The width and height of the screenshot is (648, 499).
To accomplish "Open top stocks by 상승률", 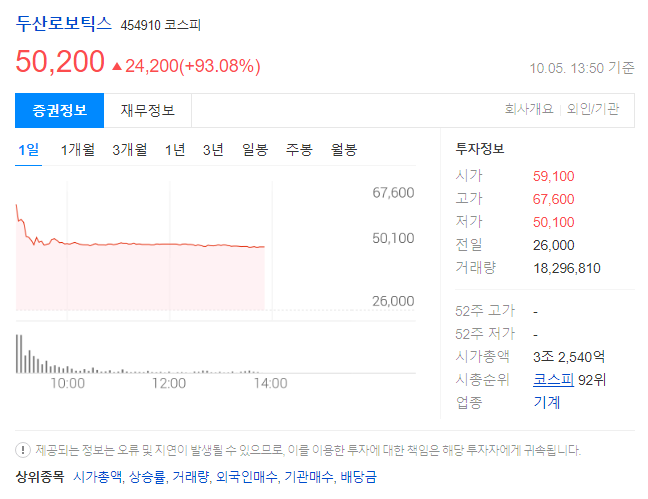I will point(147,477).
